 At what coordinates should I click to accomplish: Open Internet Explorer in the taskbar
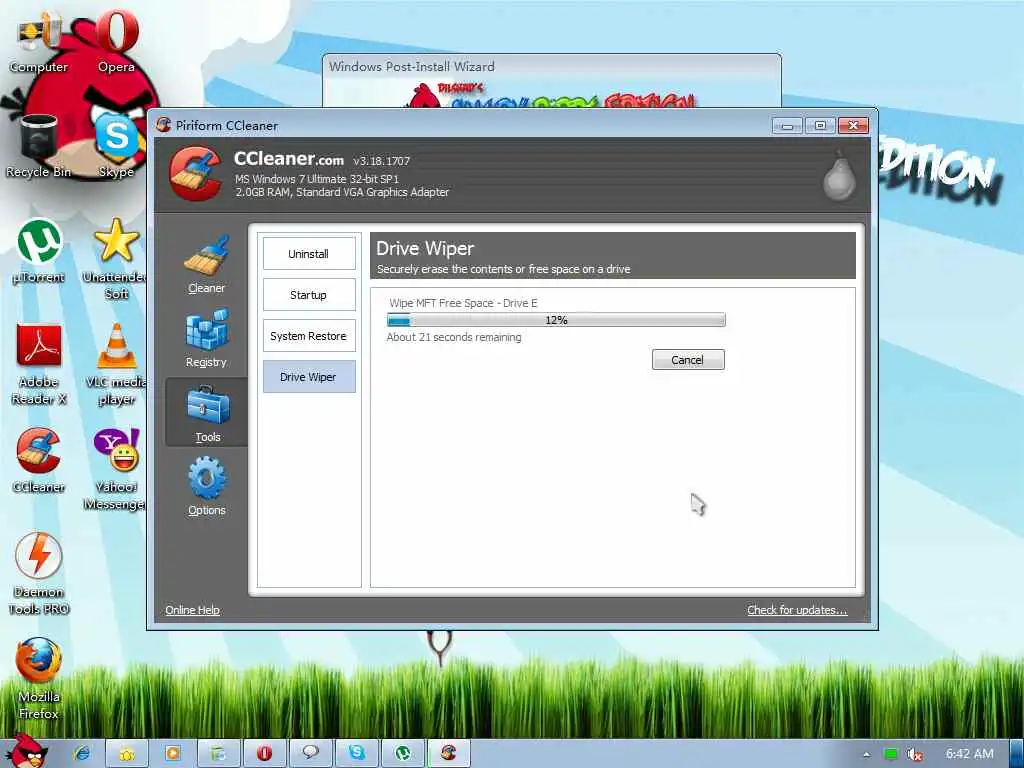pyautogui.click(x=82, y=753)
